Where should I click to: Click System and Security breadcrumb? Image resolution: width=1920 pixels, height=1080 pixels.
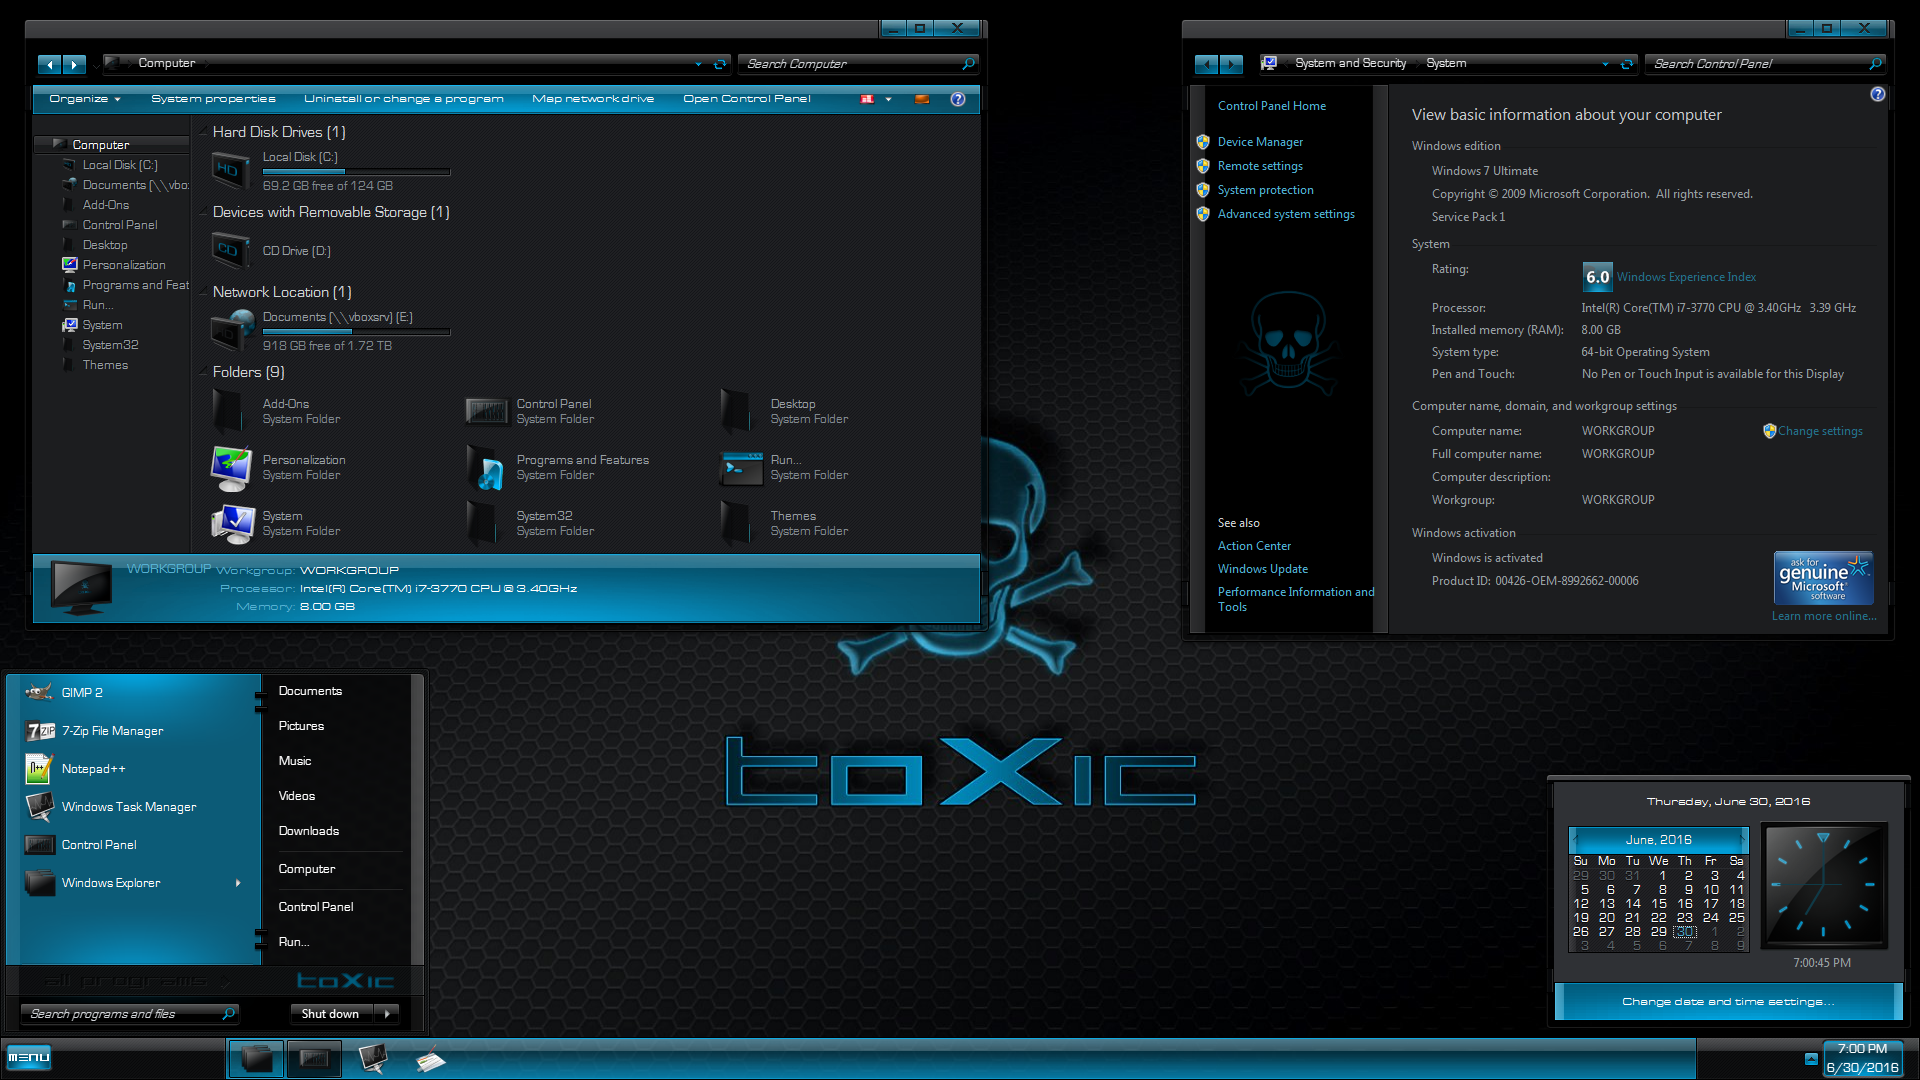point(1350,63)
